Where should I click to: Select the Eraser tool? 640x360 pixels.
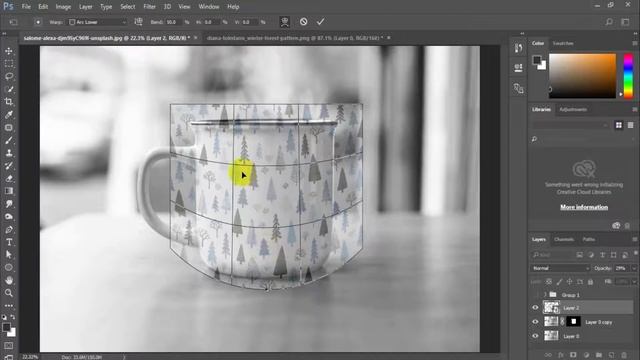point(9,178)
